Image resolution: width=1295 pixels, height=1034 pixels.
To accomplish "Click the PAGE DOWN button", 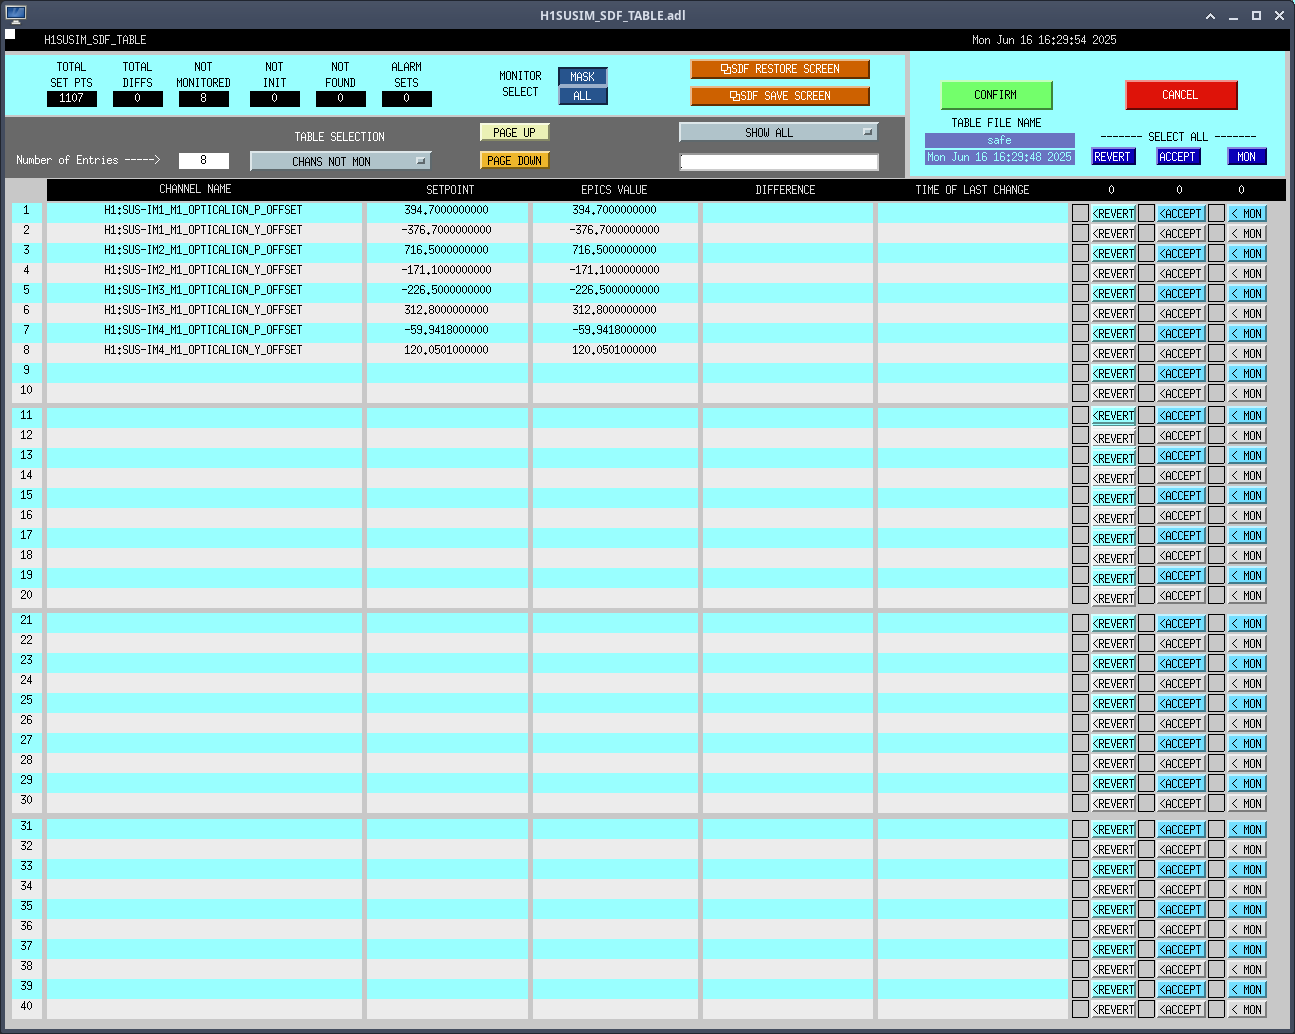I will (514, 160).
